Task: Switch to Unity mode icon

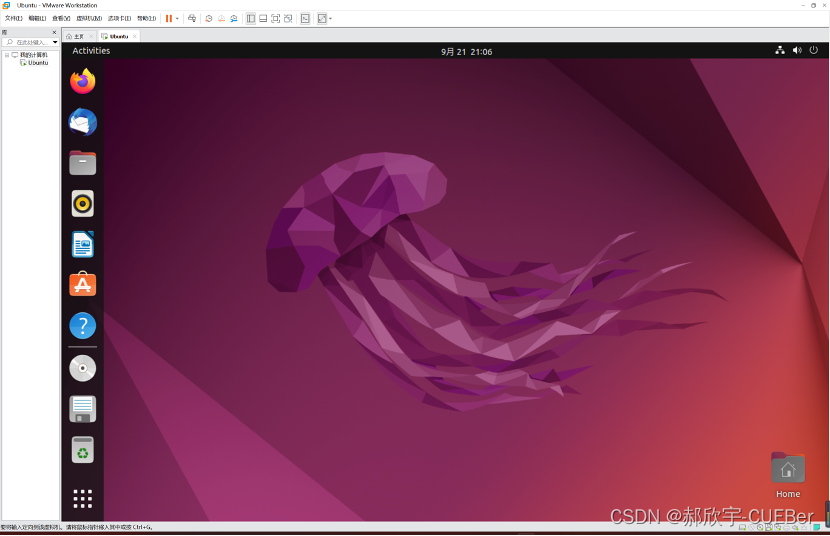Action: pos(288,19)
